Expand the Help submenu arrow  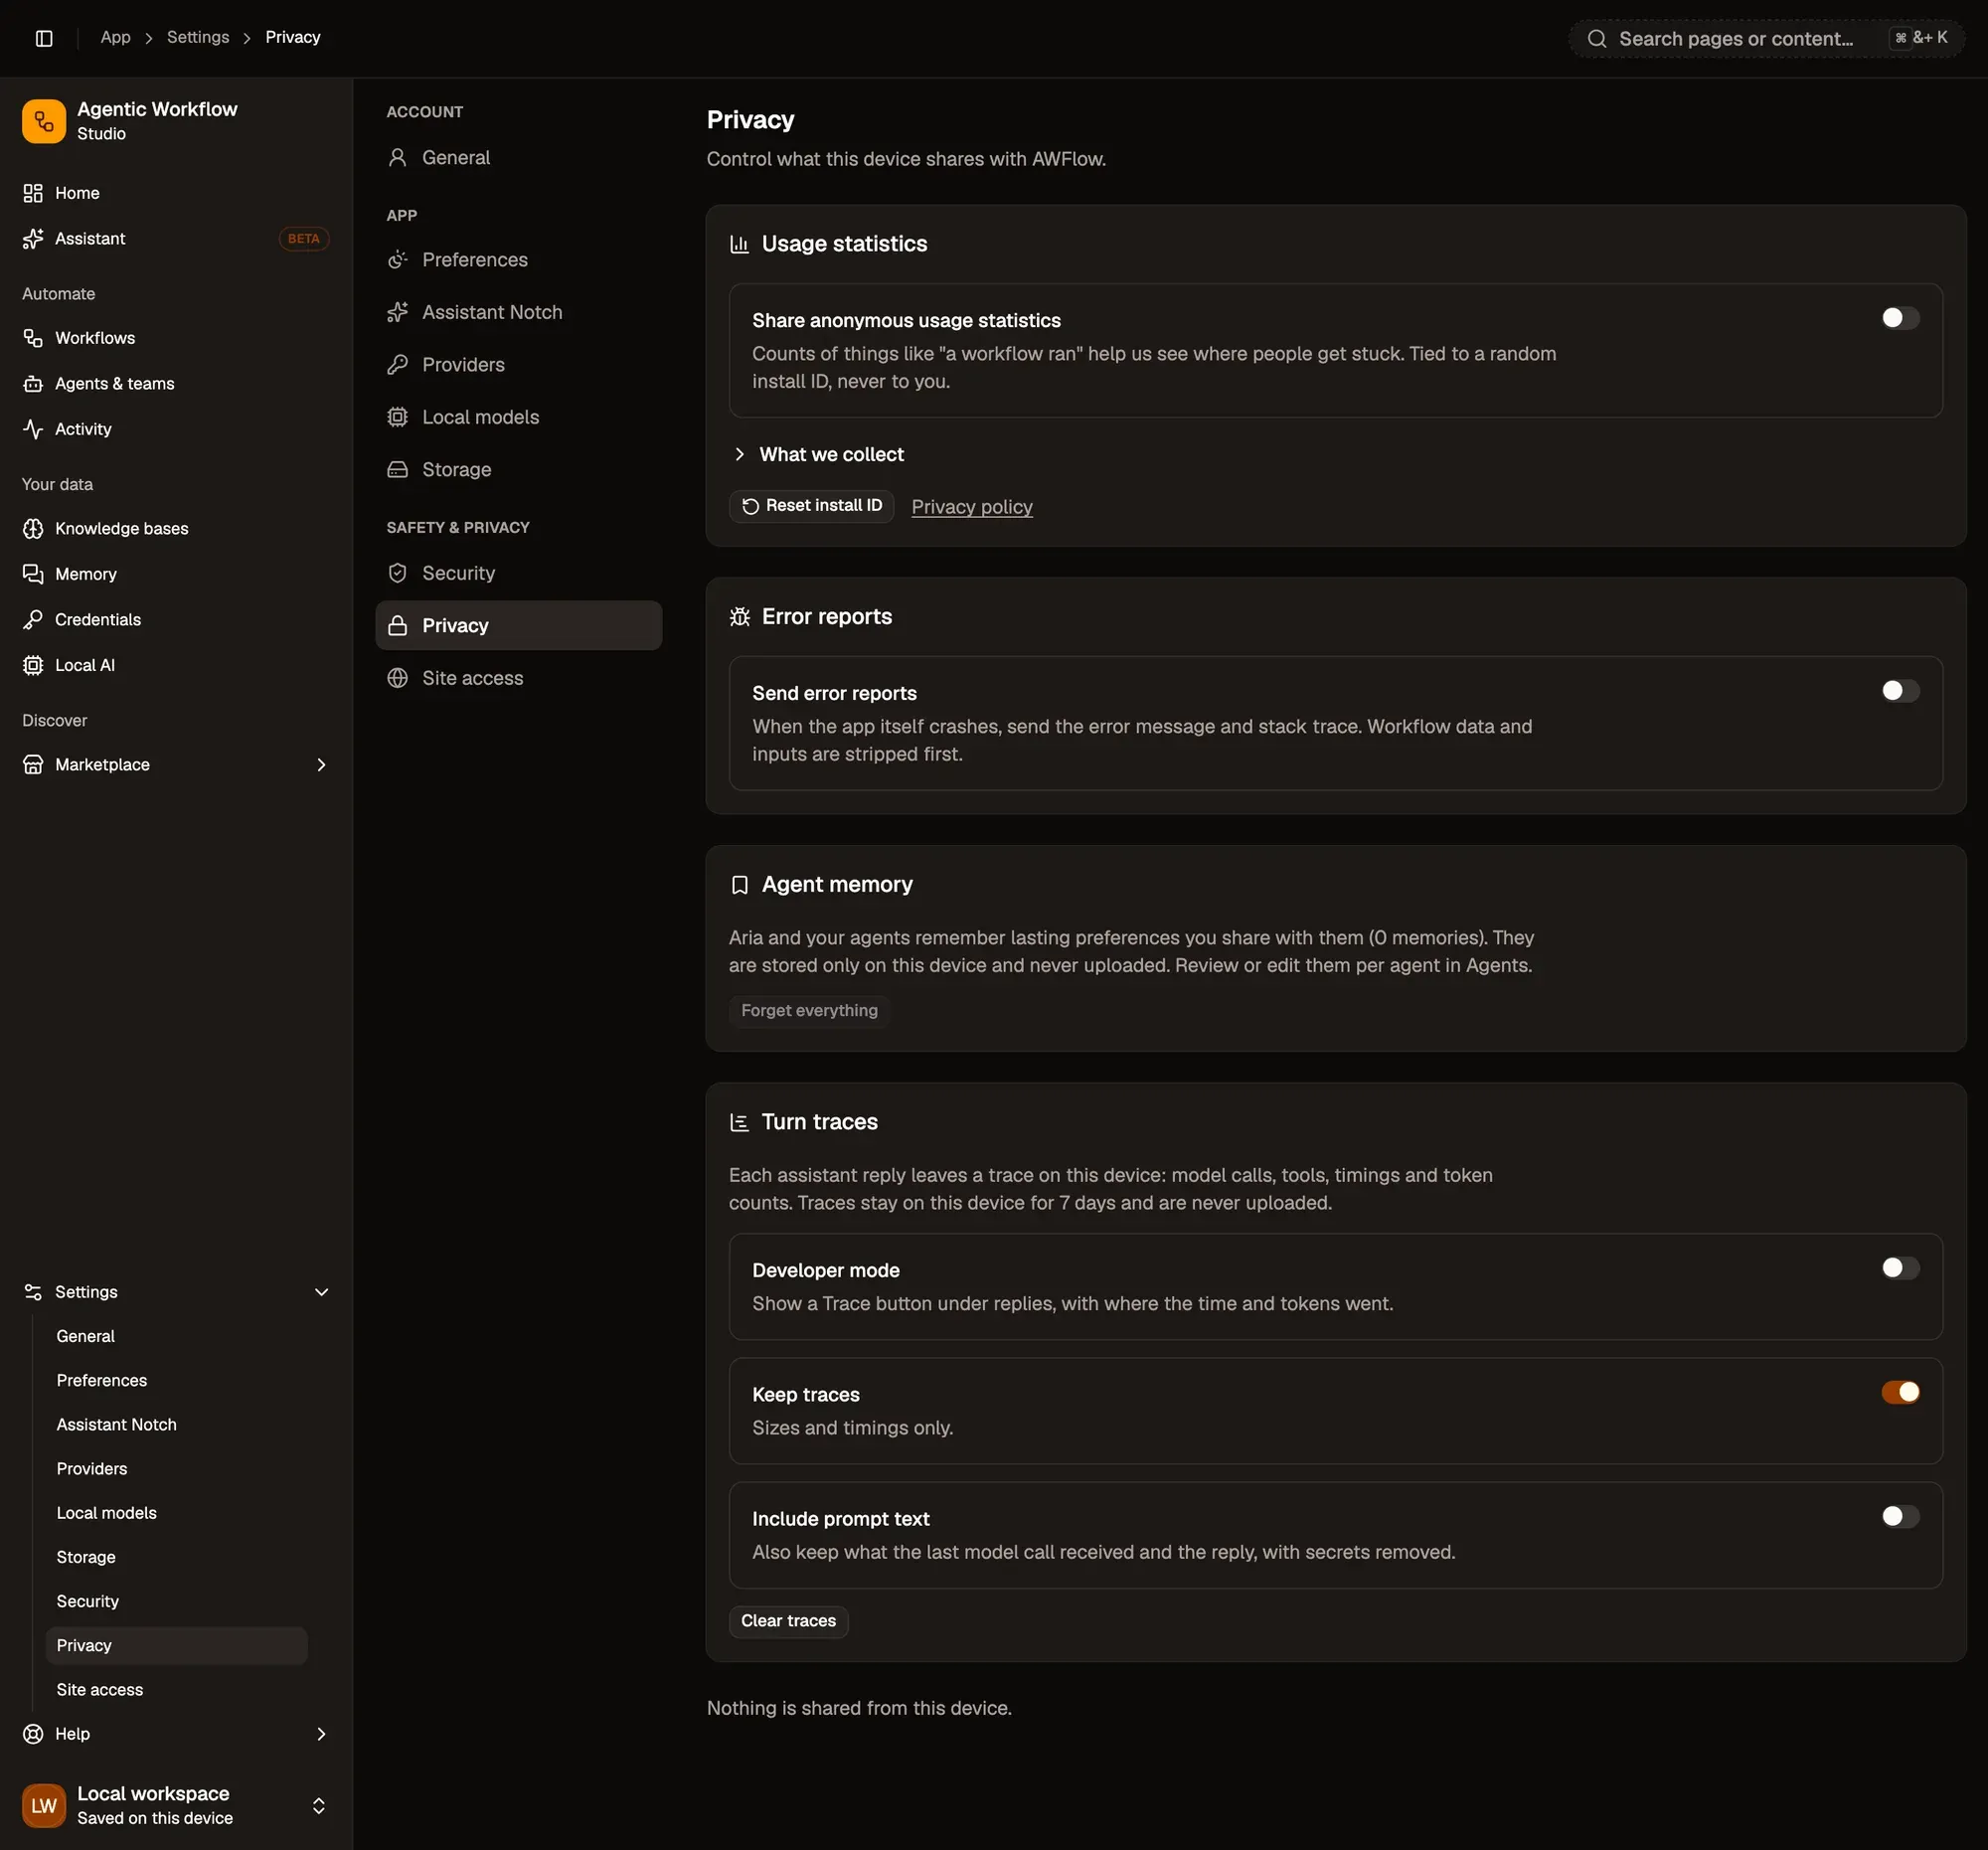coord(321,1733)
